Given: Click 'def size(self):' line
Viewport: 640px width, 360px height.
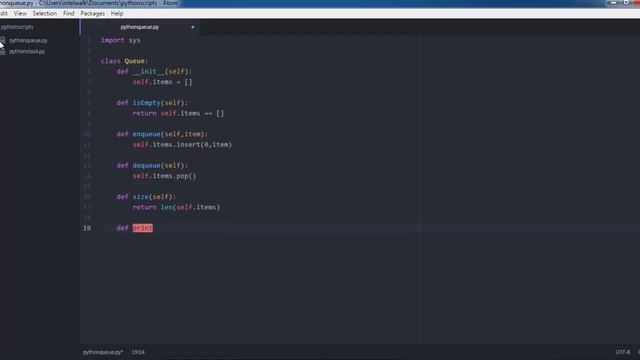Looking at the screenshot, I should point(146,197).
